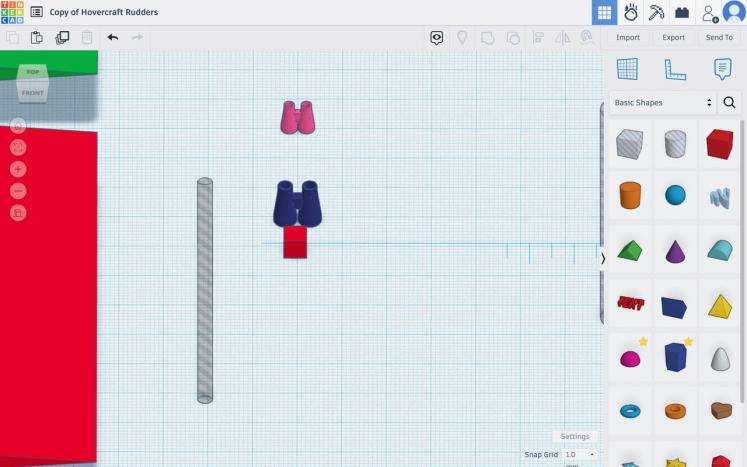This screenshot has width=747, height=467.
Task: Click the Paste icon
Action: [37, 38]
